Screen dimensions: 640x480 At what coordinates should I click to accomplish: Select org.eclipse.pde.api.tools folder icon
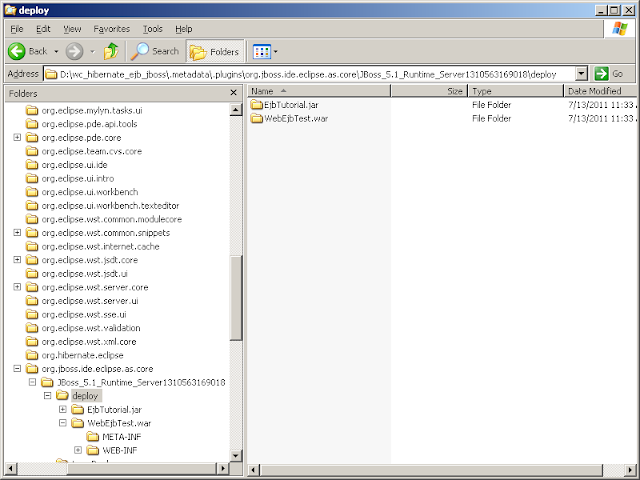click(32, 124)
